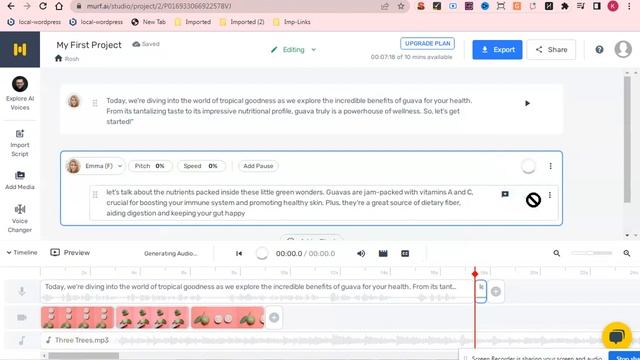Image resolution: width=640 pixels, height=360 pixels.
Task: Select the Three Trees.mp3 music track
Action: point(340,340)
